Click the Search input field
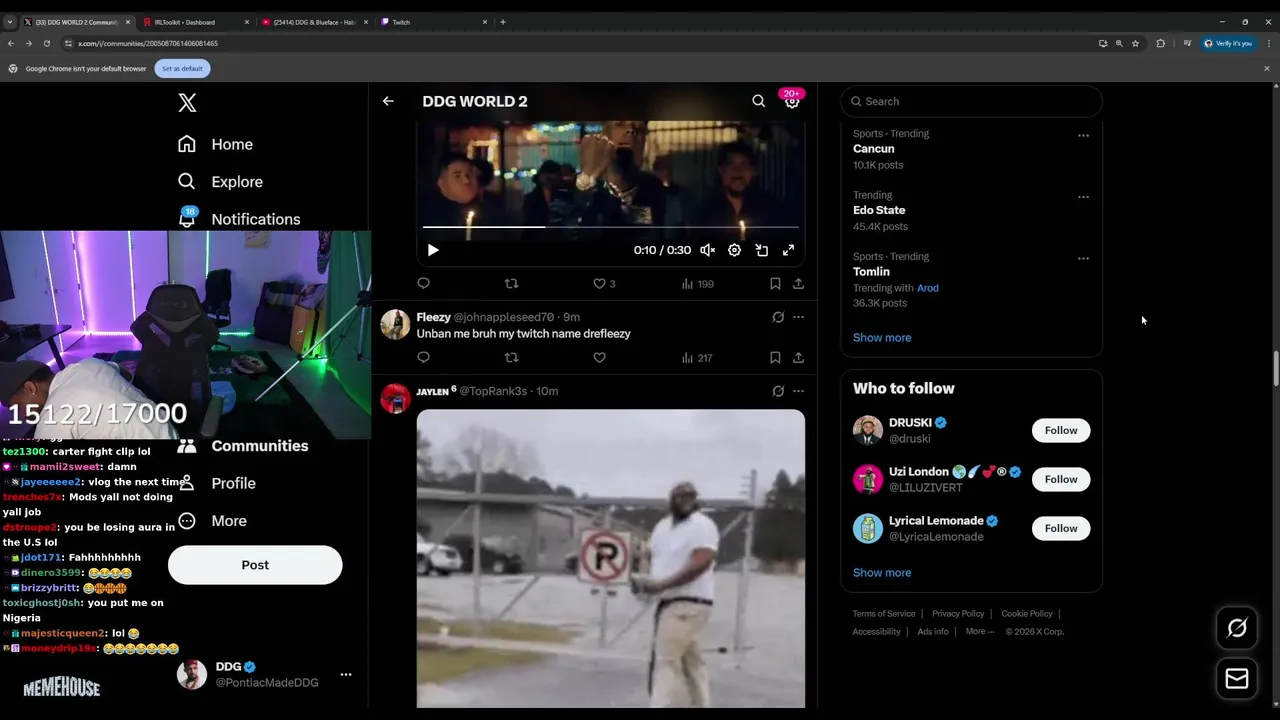The width and height of the screenshot is (1280, 720). 971,101
